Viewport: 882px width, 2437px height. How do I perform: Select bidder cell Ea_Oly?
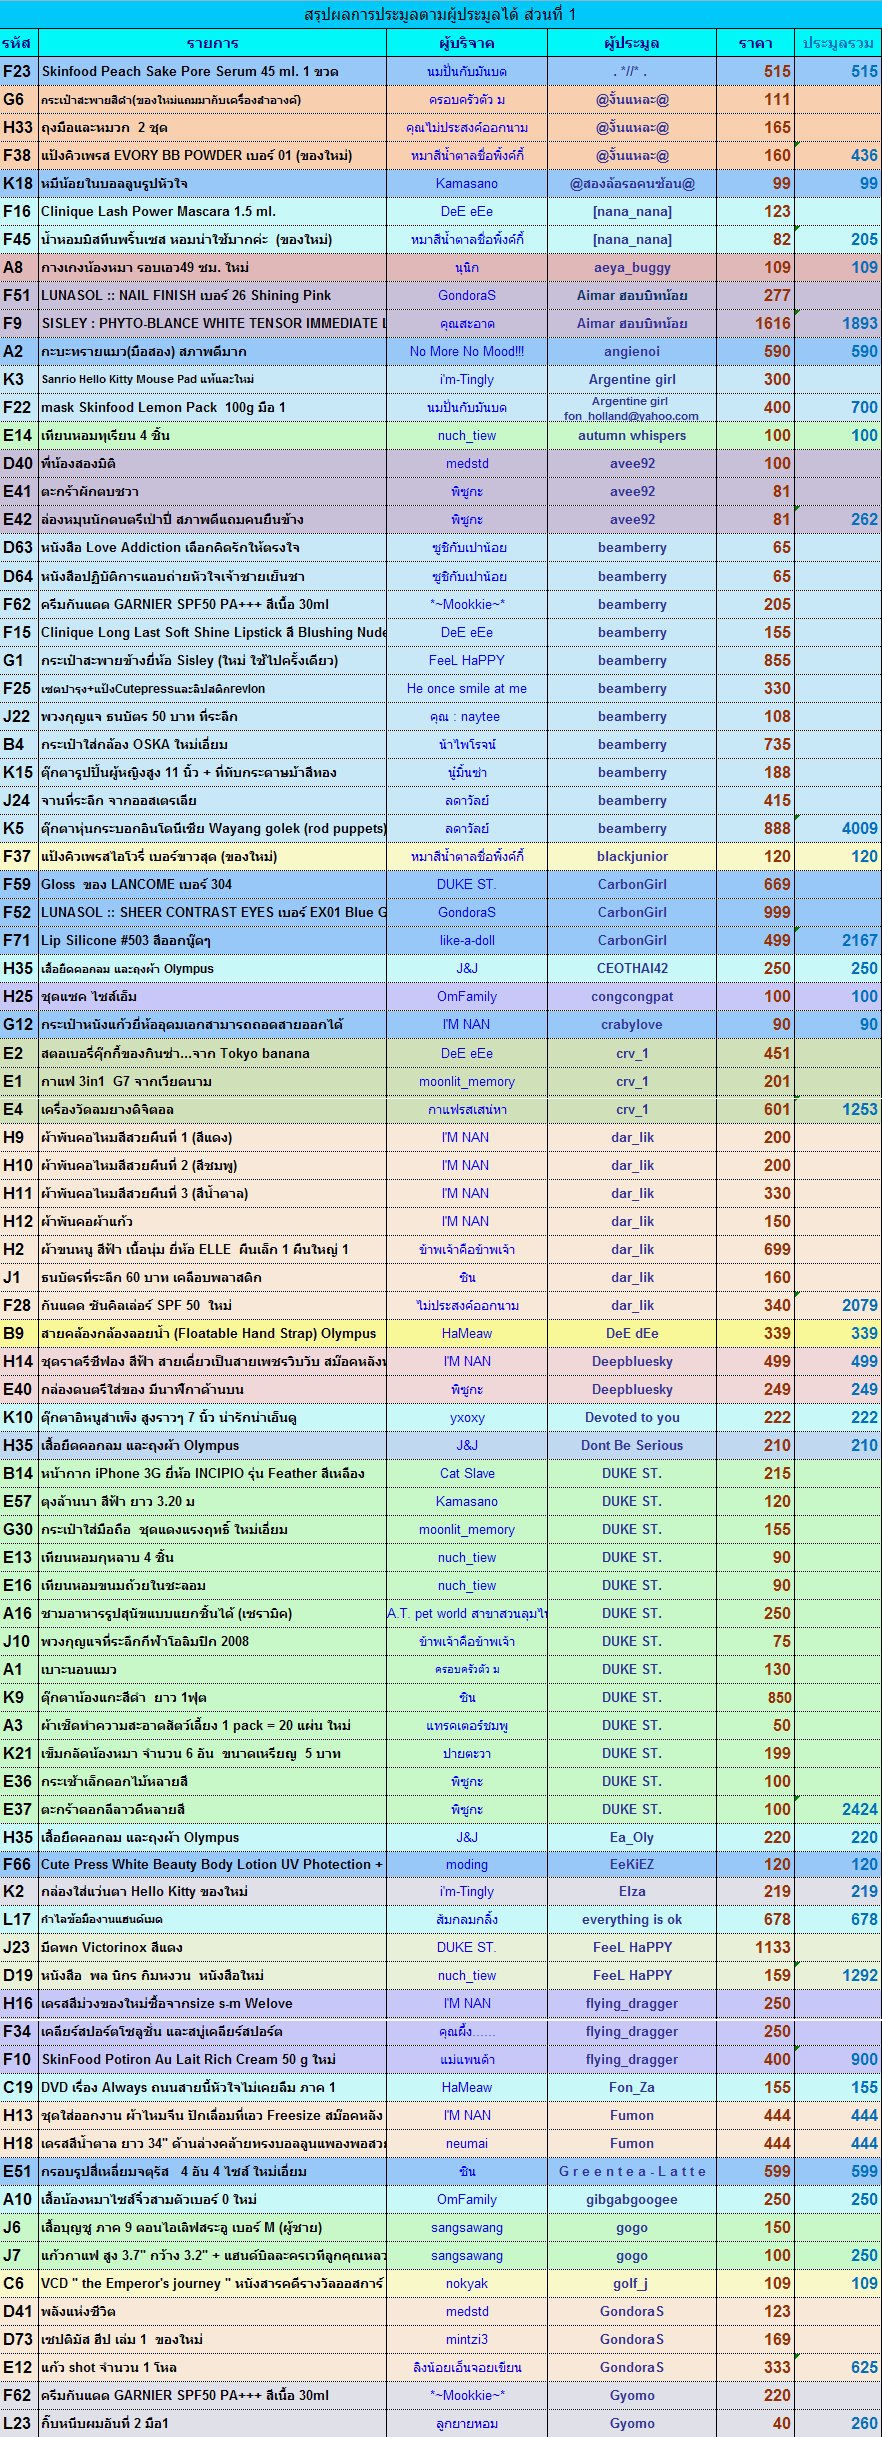click(x=632, y=1837)
